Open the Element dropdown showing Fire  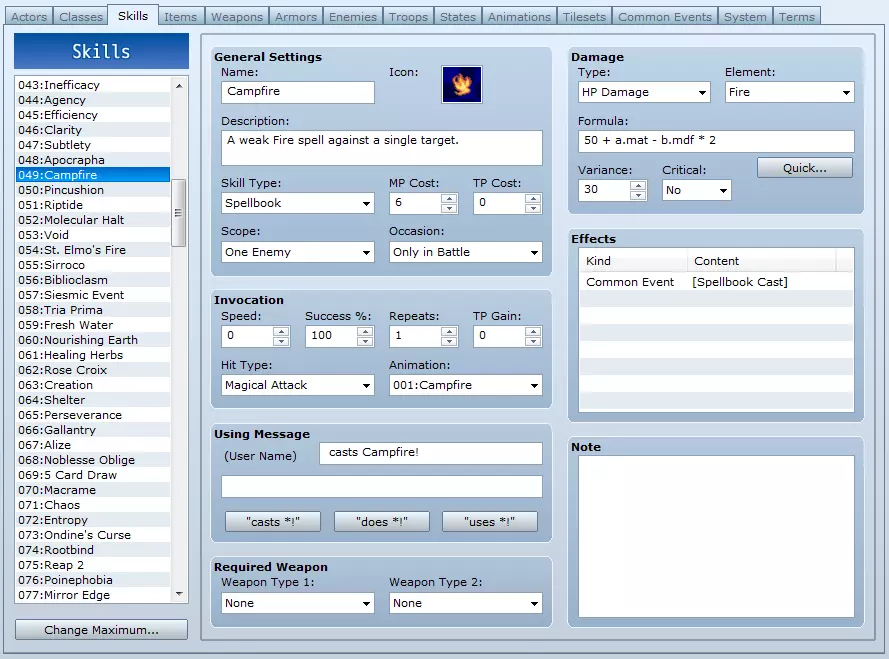[789, 92]
